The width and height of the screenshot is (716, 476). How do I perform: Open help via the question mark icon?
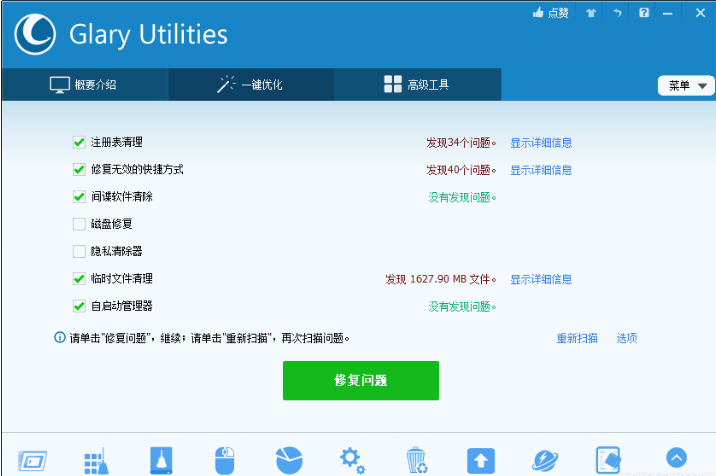point(643,13)
